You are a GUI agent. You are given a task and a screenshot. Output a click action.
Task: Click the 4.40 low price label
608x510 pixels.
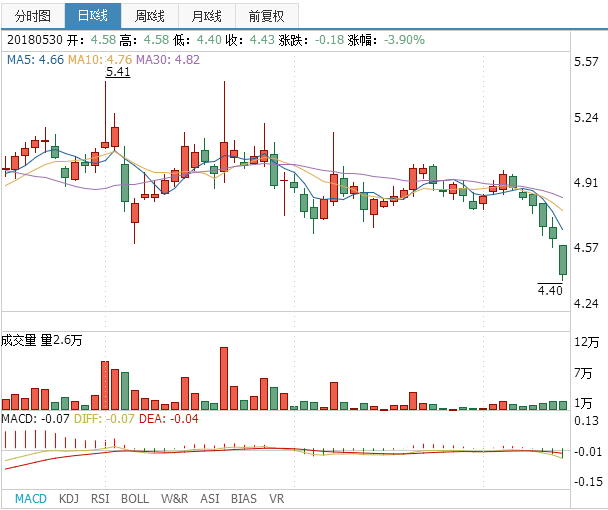point(550,290)
